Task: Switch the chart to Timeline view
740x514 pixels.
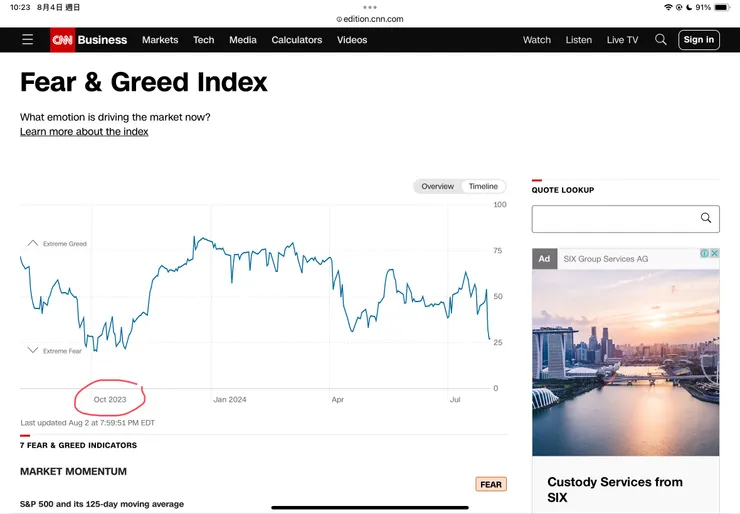Action: pos(483,187)
